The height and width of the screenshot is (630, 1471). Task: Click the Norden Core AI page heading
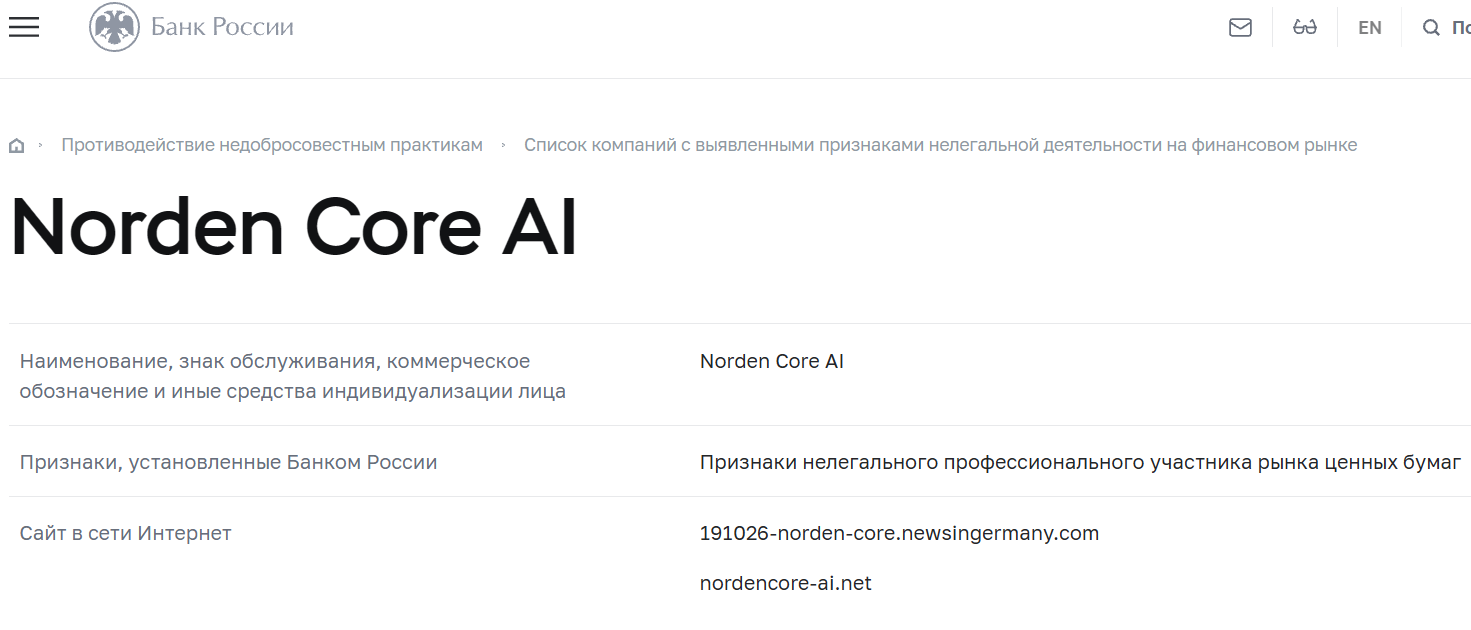(294, 227)
